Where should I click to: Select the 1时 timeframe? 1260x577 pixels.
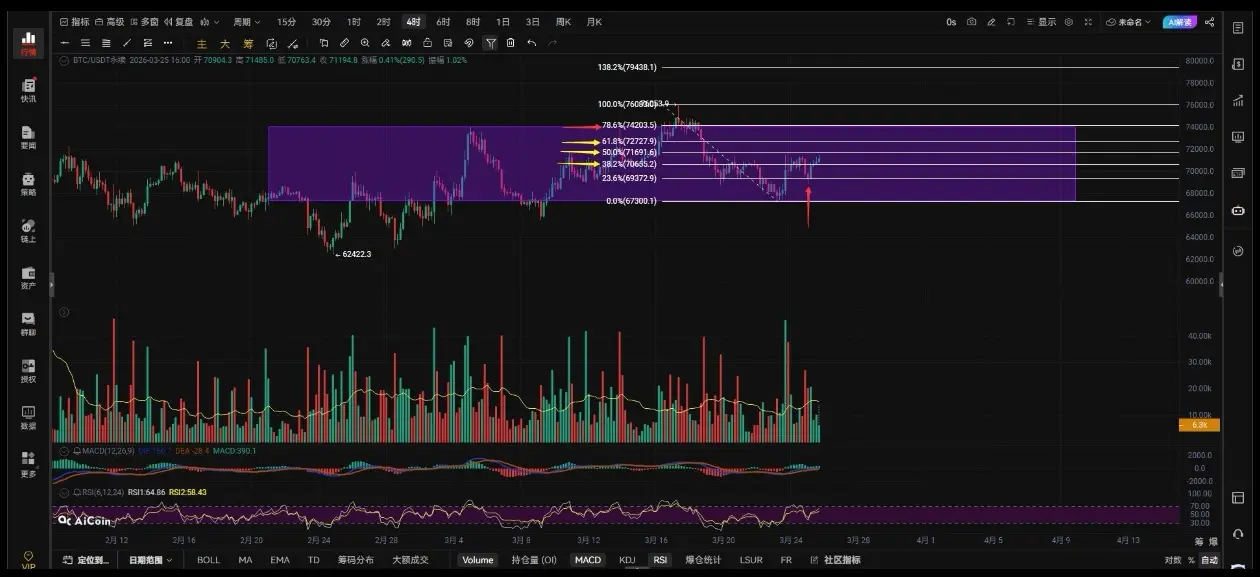[354, 21]
